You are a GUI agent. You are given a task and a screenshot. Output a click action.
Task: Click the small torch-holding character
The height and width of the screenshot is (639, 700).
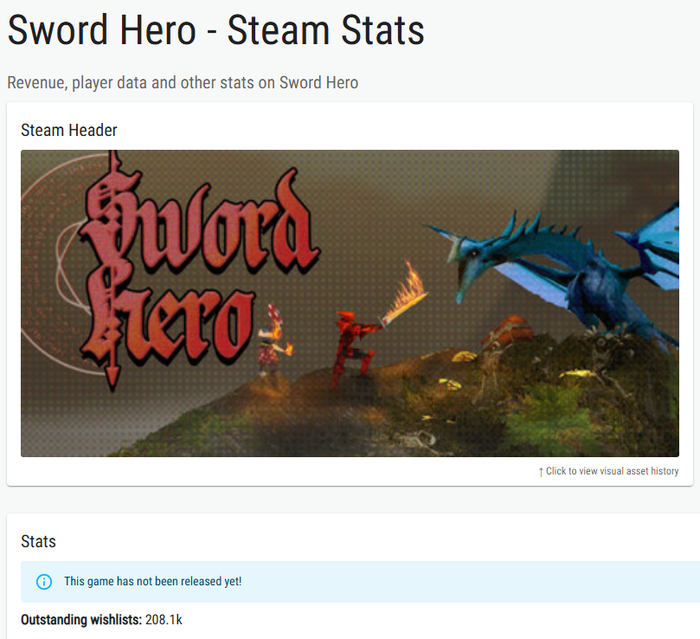(273, 339)
